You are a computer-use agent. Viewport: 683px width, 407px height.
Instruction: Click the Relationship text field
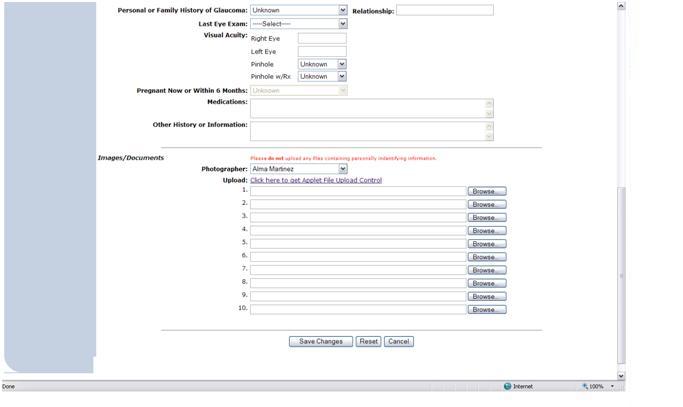point(445,10)
